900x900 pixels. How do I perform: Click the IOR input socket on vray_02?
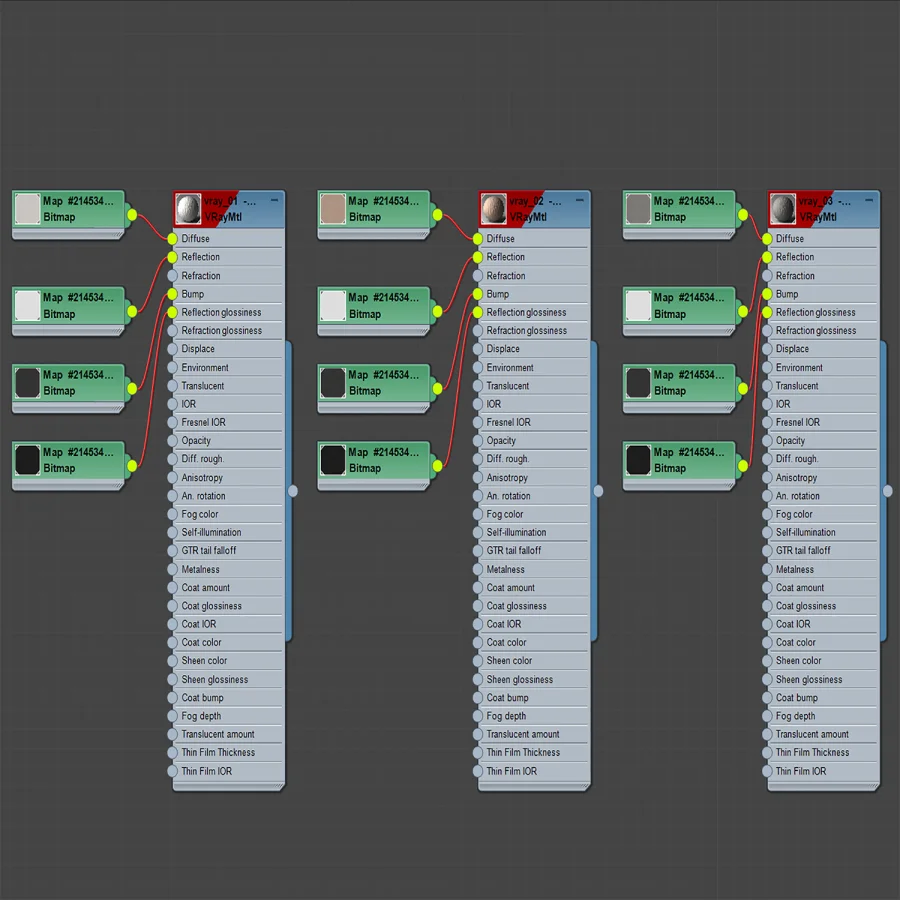click(x=478, y=404)
